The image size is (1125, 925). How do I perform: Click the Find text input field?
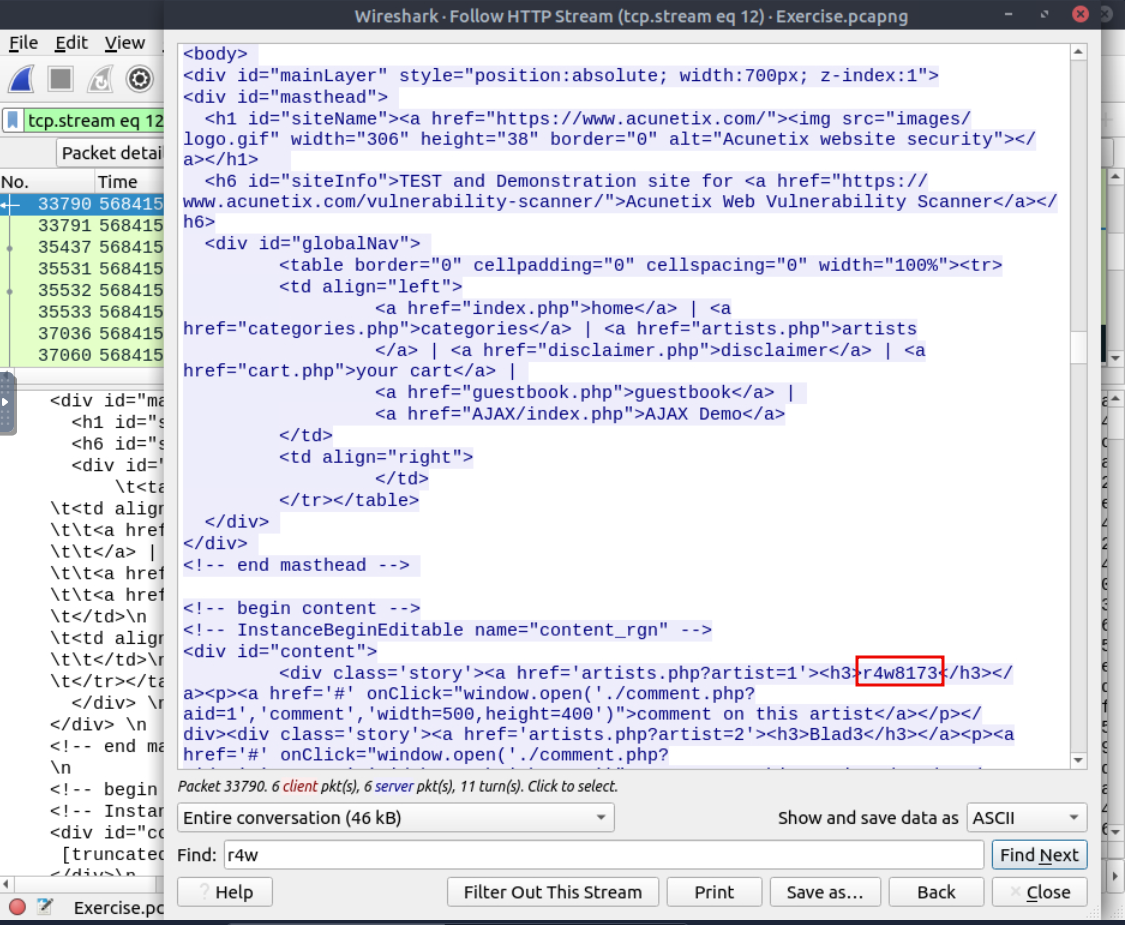(600, 855)
